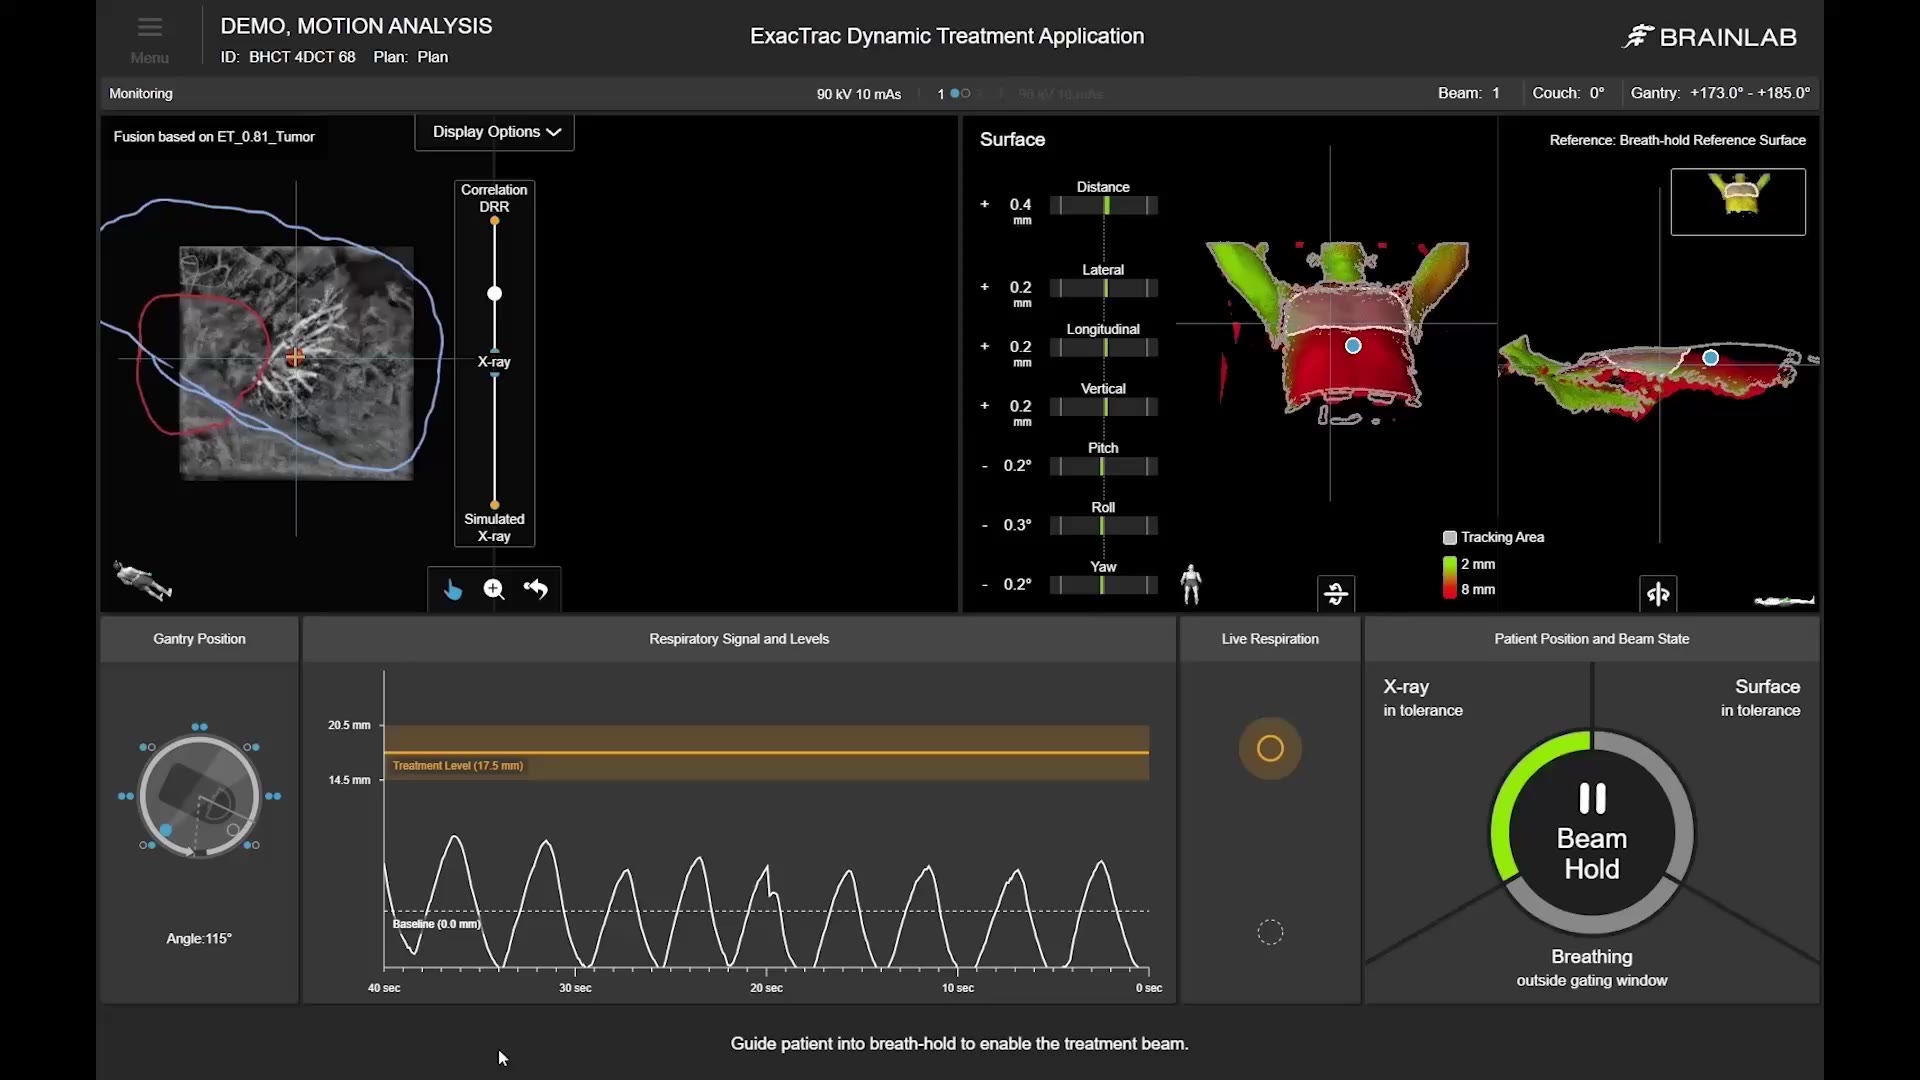
Task: Click the gantry position dial
Action: 199,797
